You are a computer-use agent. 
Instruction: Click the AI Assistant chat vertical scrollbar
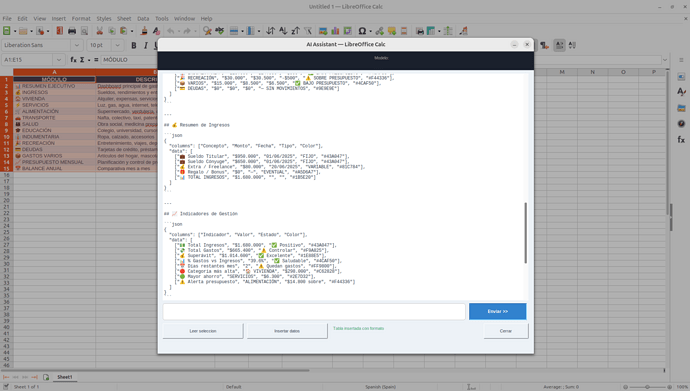pos(525,233)
